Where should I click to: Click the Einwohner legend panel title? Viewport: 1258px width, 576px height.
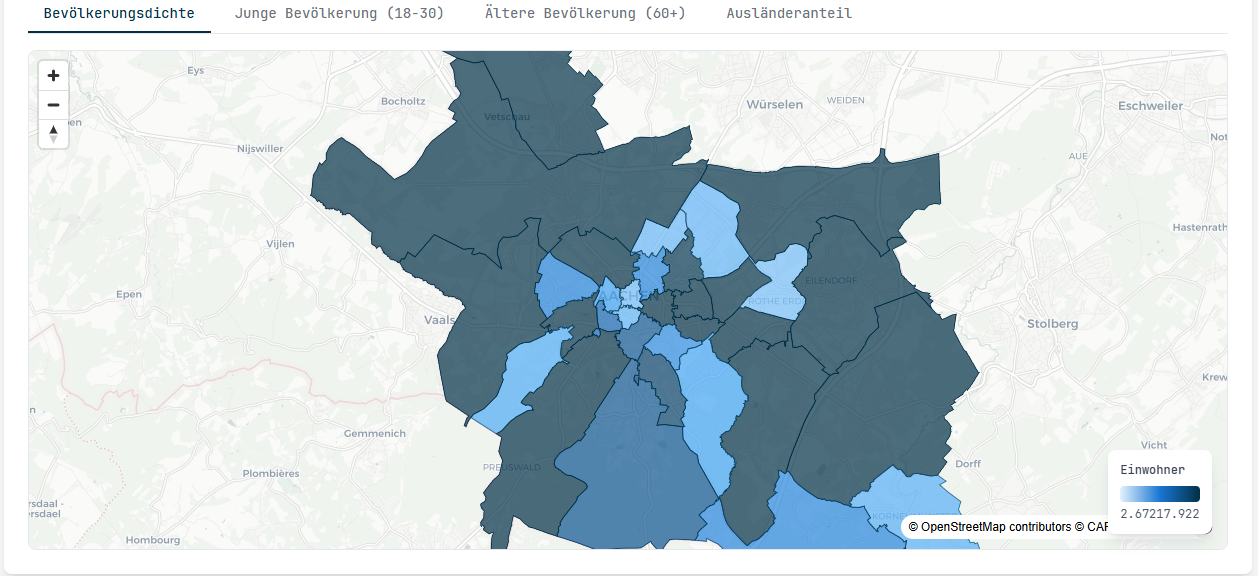pyautogui.click(x=1153, y=469)
